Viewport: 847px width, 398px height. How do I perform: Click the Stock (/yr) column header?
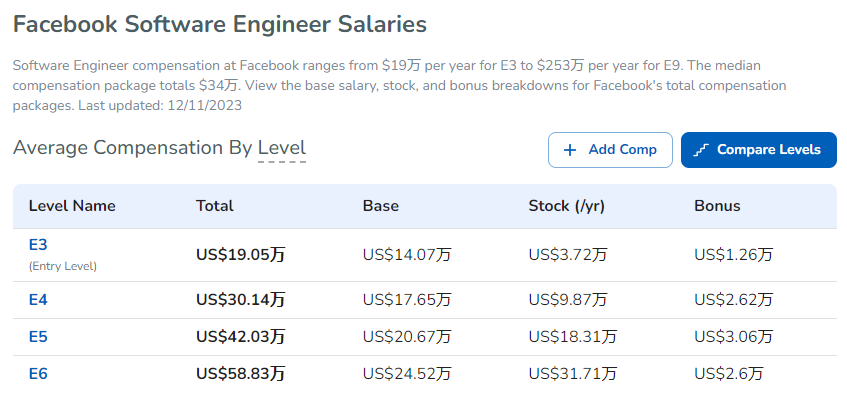click(x=566, y=206)
